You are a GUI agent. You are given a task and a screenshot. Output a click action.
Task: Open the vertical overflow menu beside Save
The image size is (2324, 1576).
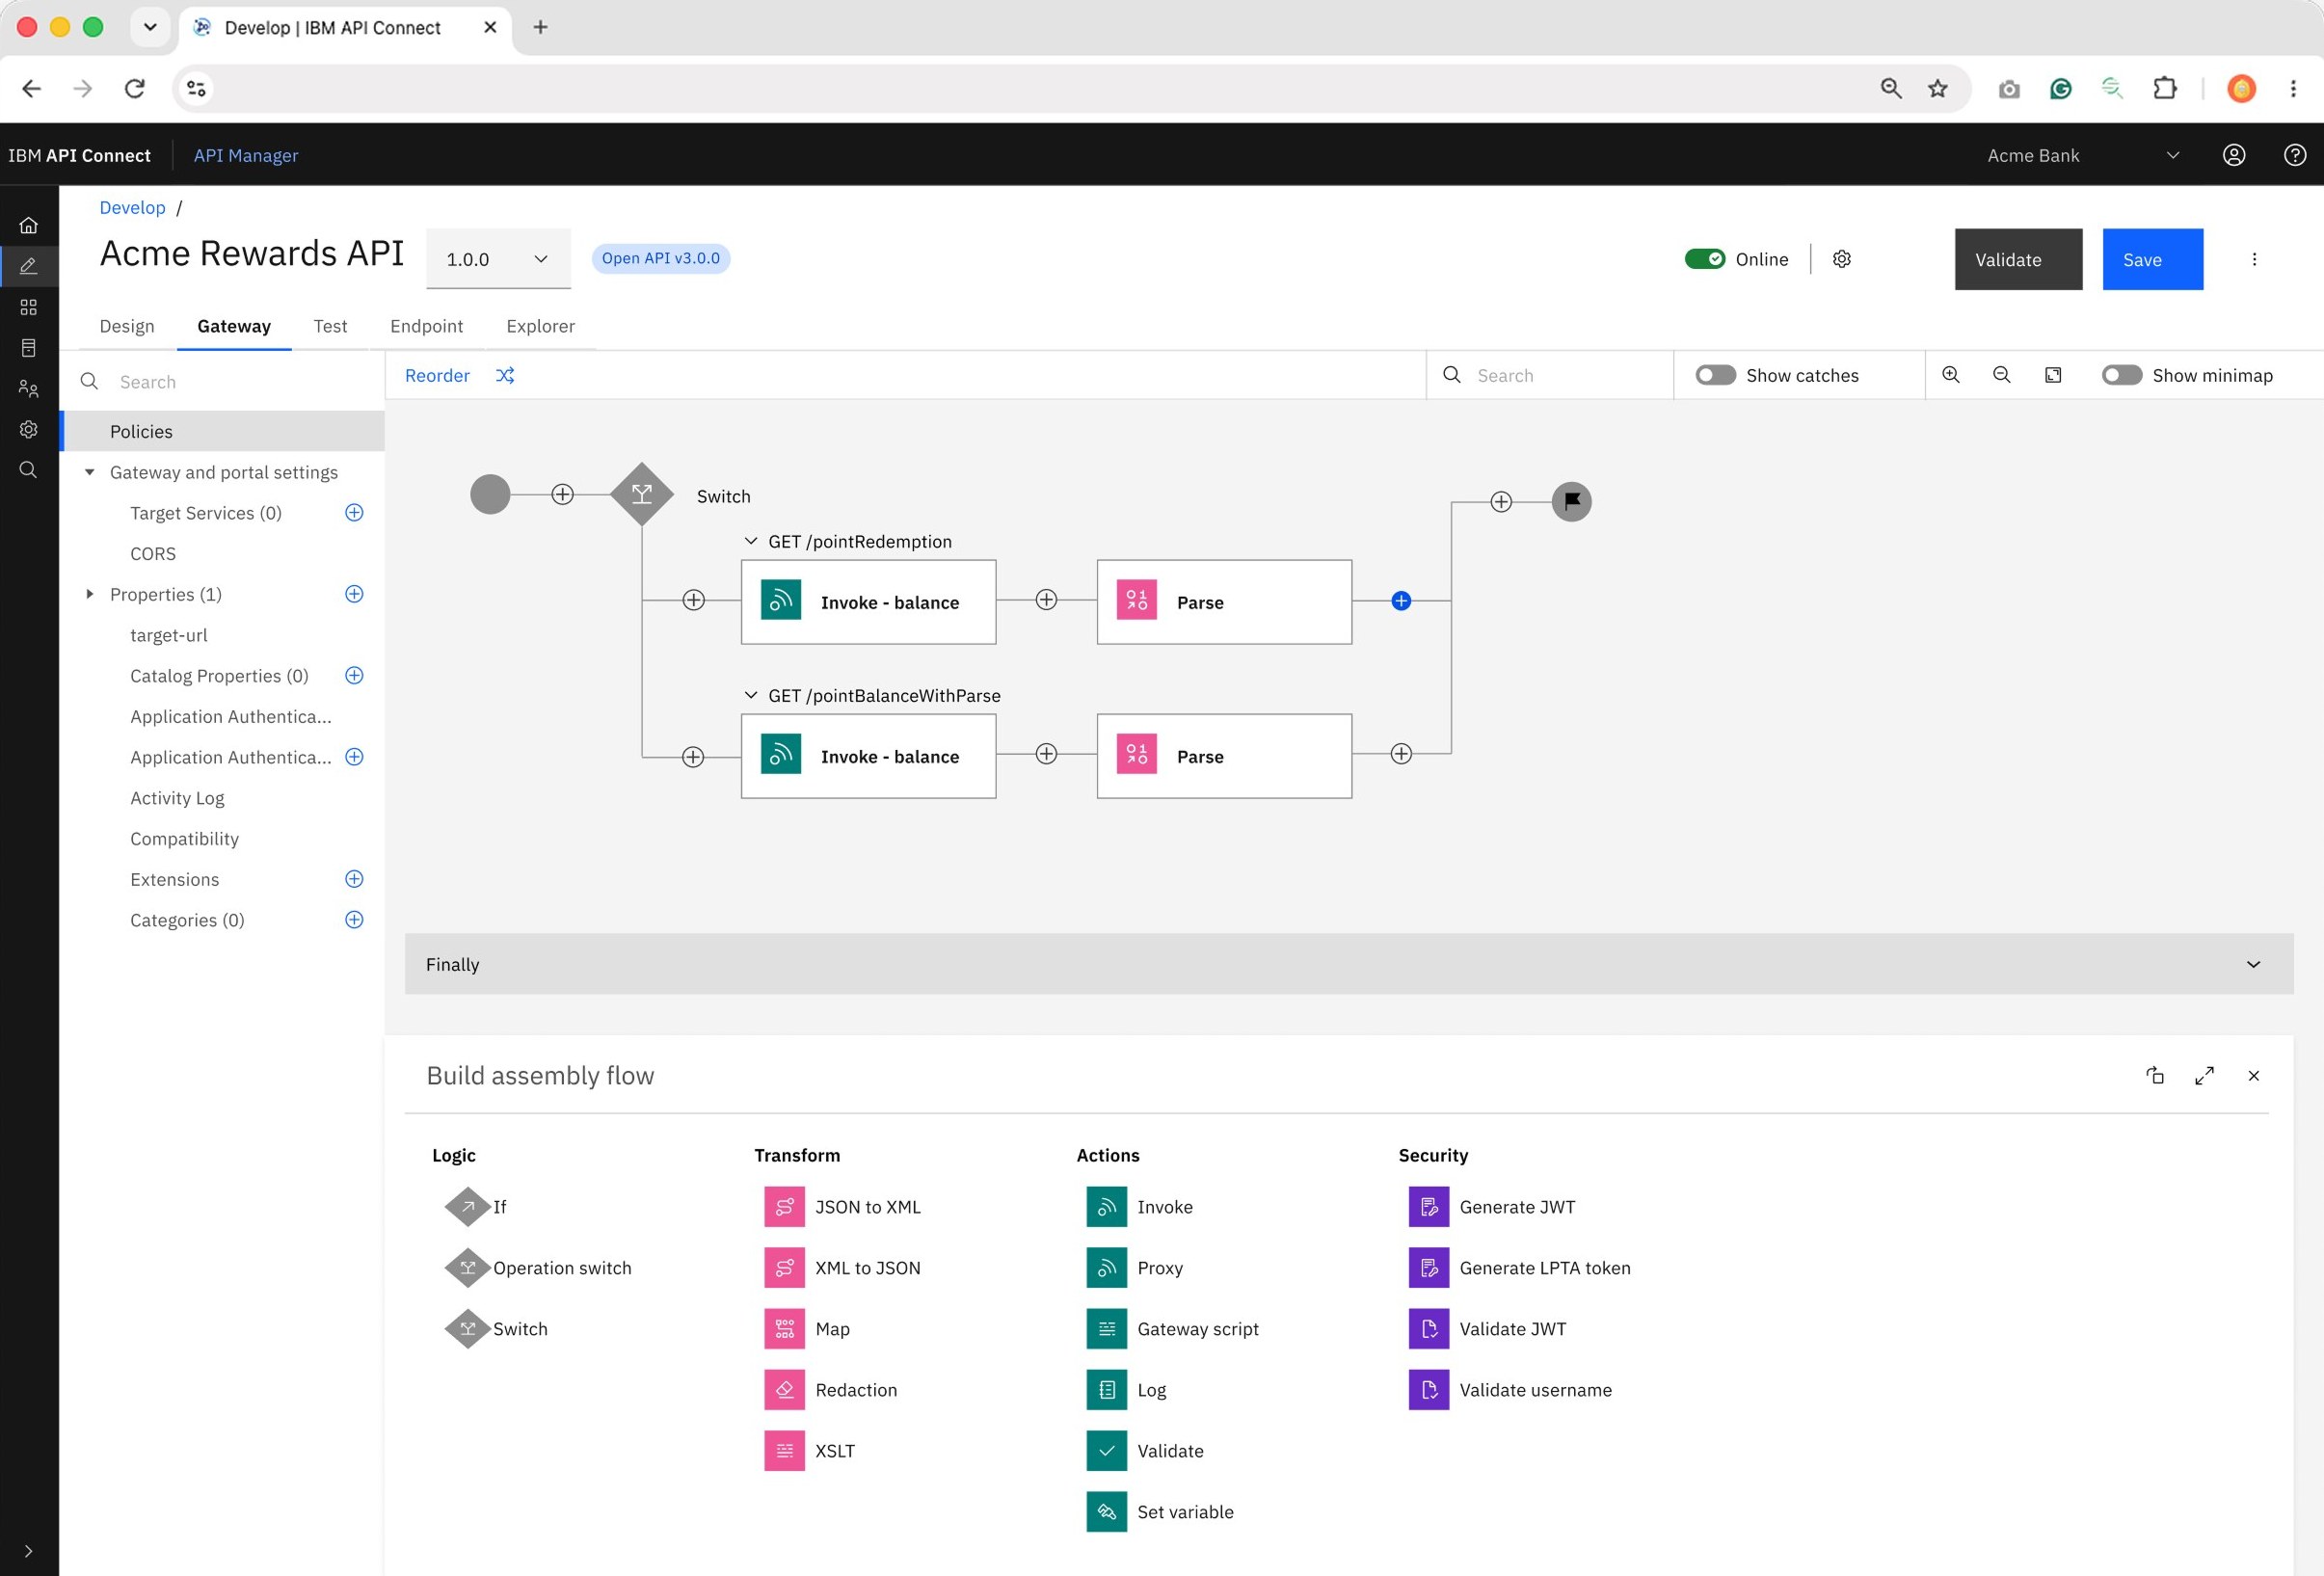coord(2254,259)
